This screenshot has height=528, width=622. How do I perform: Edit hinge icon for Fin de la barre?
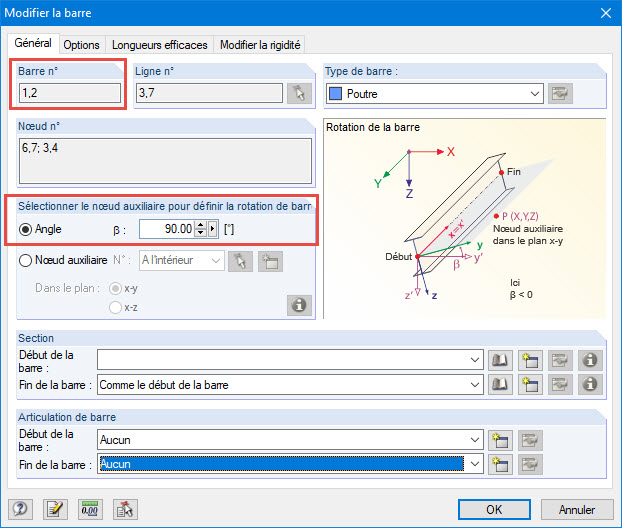click(530, 465)
